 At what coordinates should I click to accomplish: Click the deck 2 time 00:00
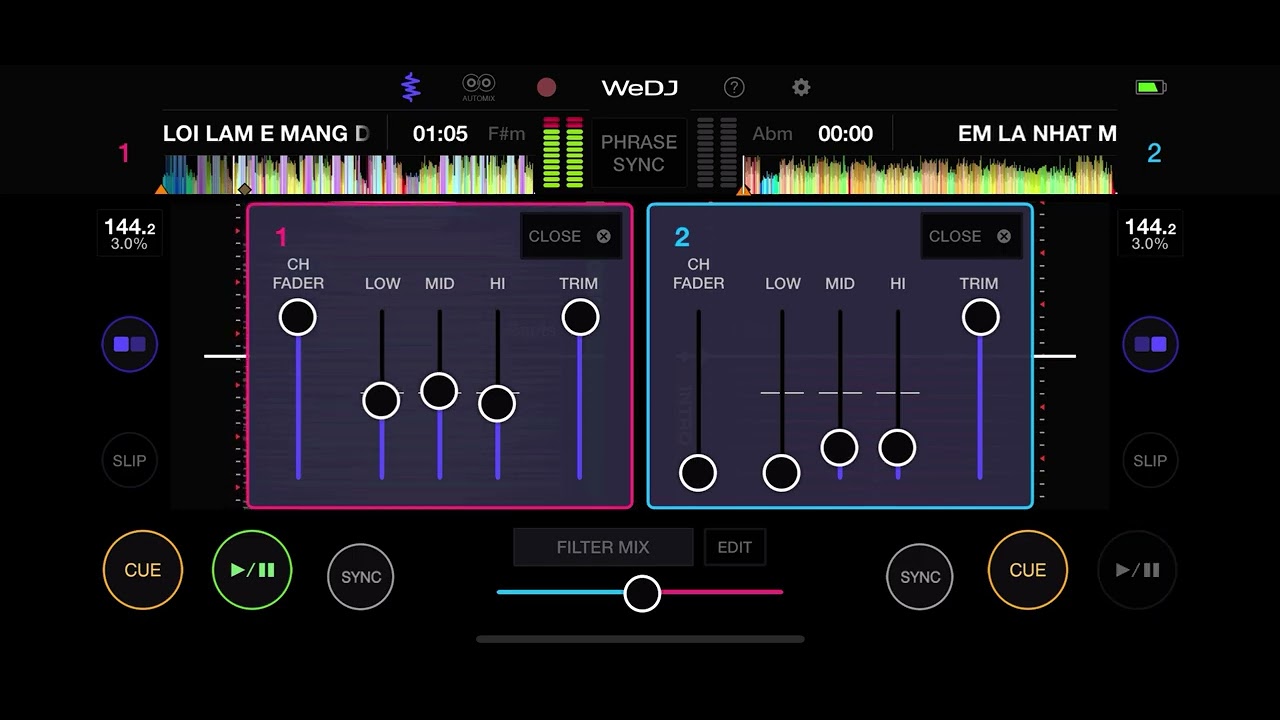coord(845,134)
